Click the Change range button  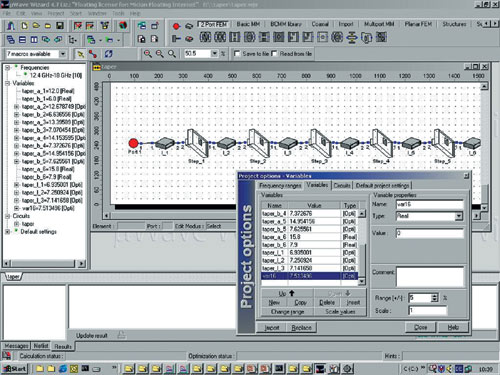click(287, 312)
